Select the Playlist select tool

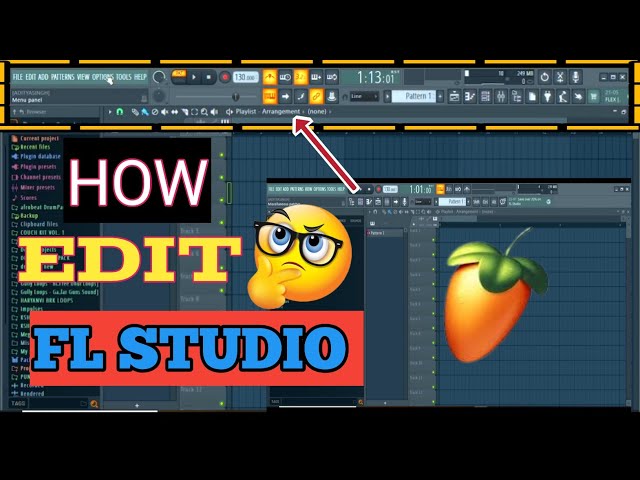tap(194, 111)
